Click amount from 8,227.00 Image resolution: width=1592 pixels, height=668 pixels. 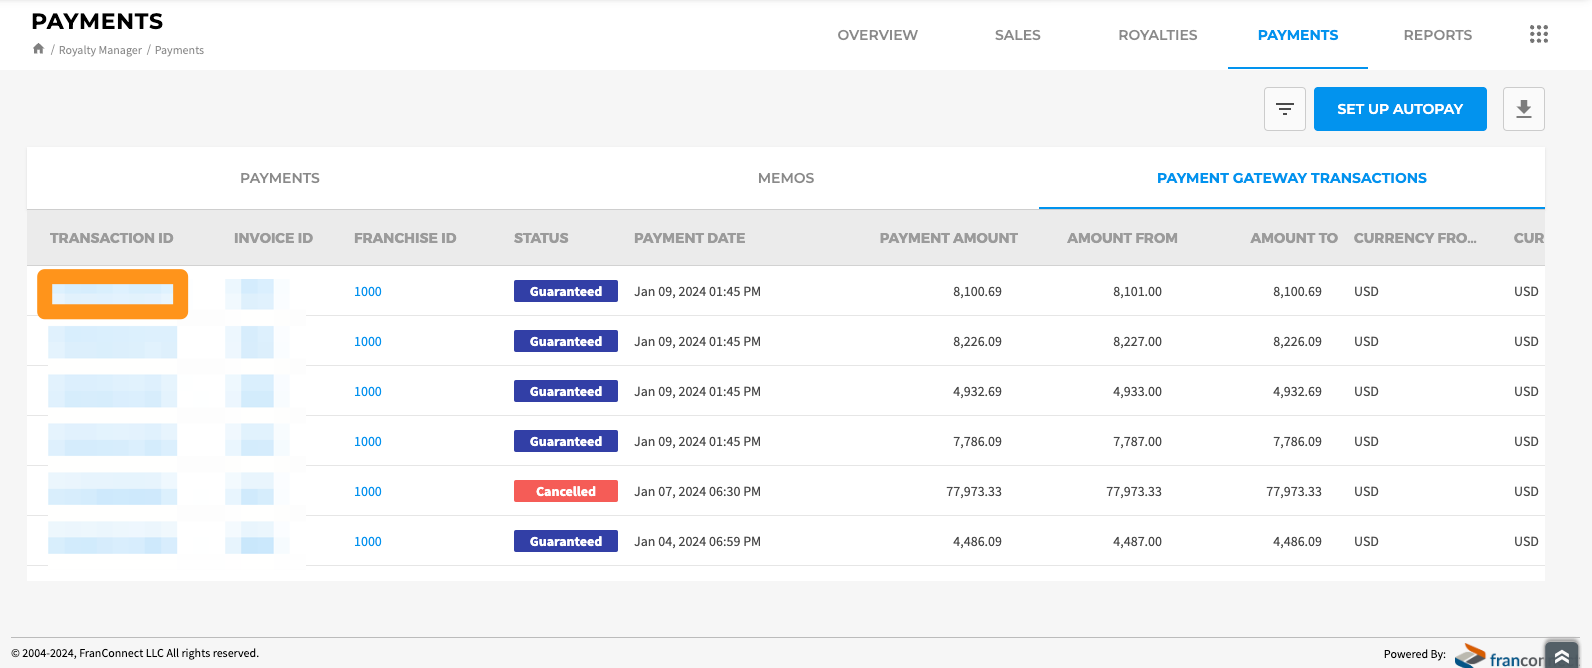coord(1137,342)
